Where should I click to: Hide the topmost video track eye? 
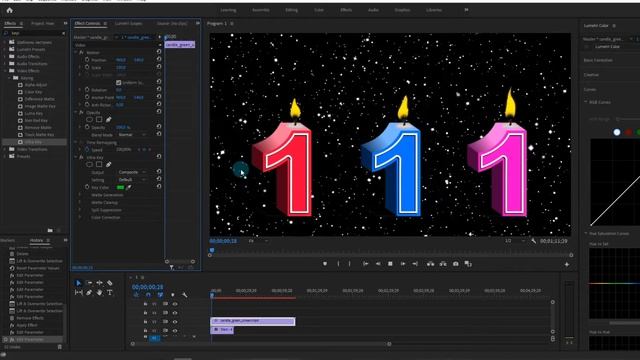[175, 304]
